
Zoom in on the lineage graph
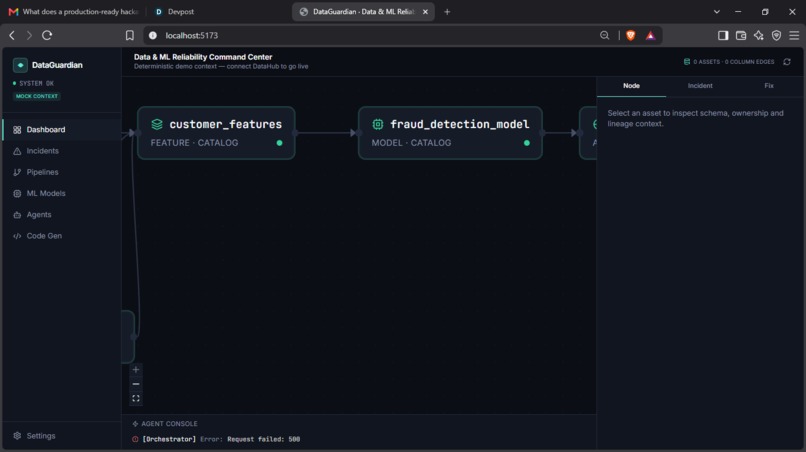point(136,370)
